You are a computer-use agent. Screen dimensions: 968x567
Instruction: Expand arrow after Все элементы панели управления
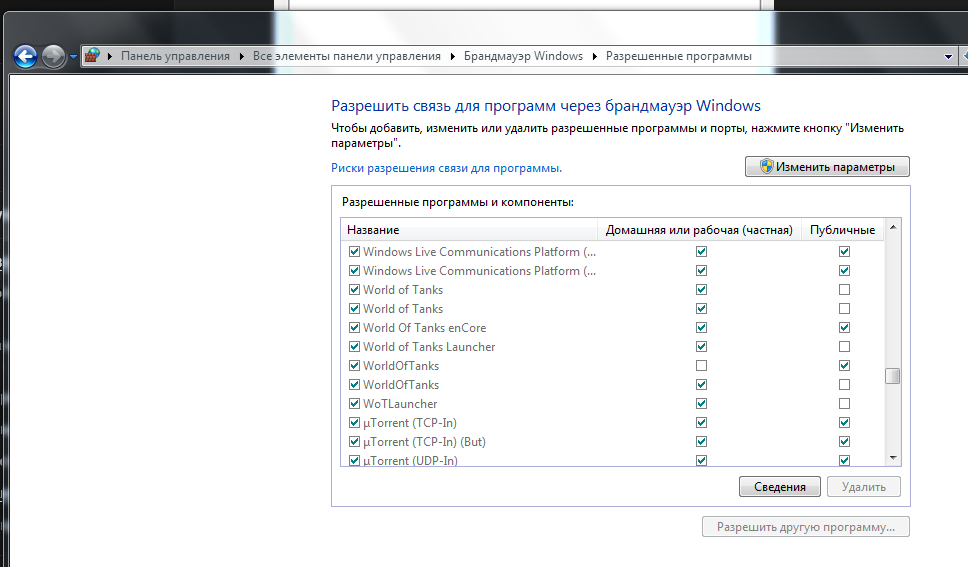[453, 56]
